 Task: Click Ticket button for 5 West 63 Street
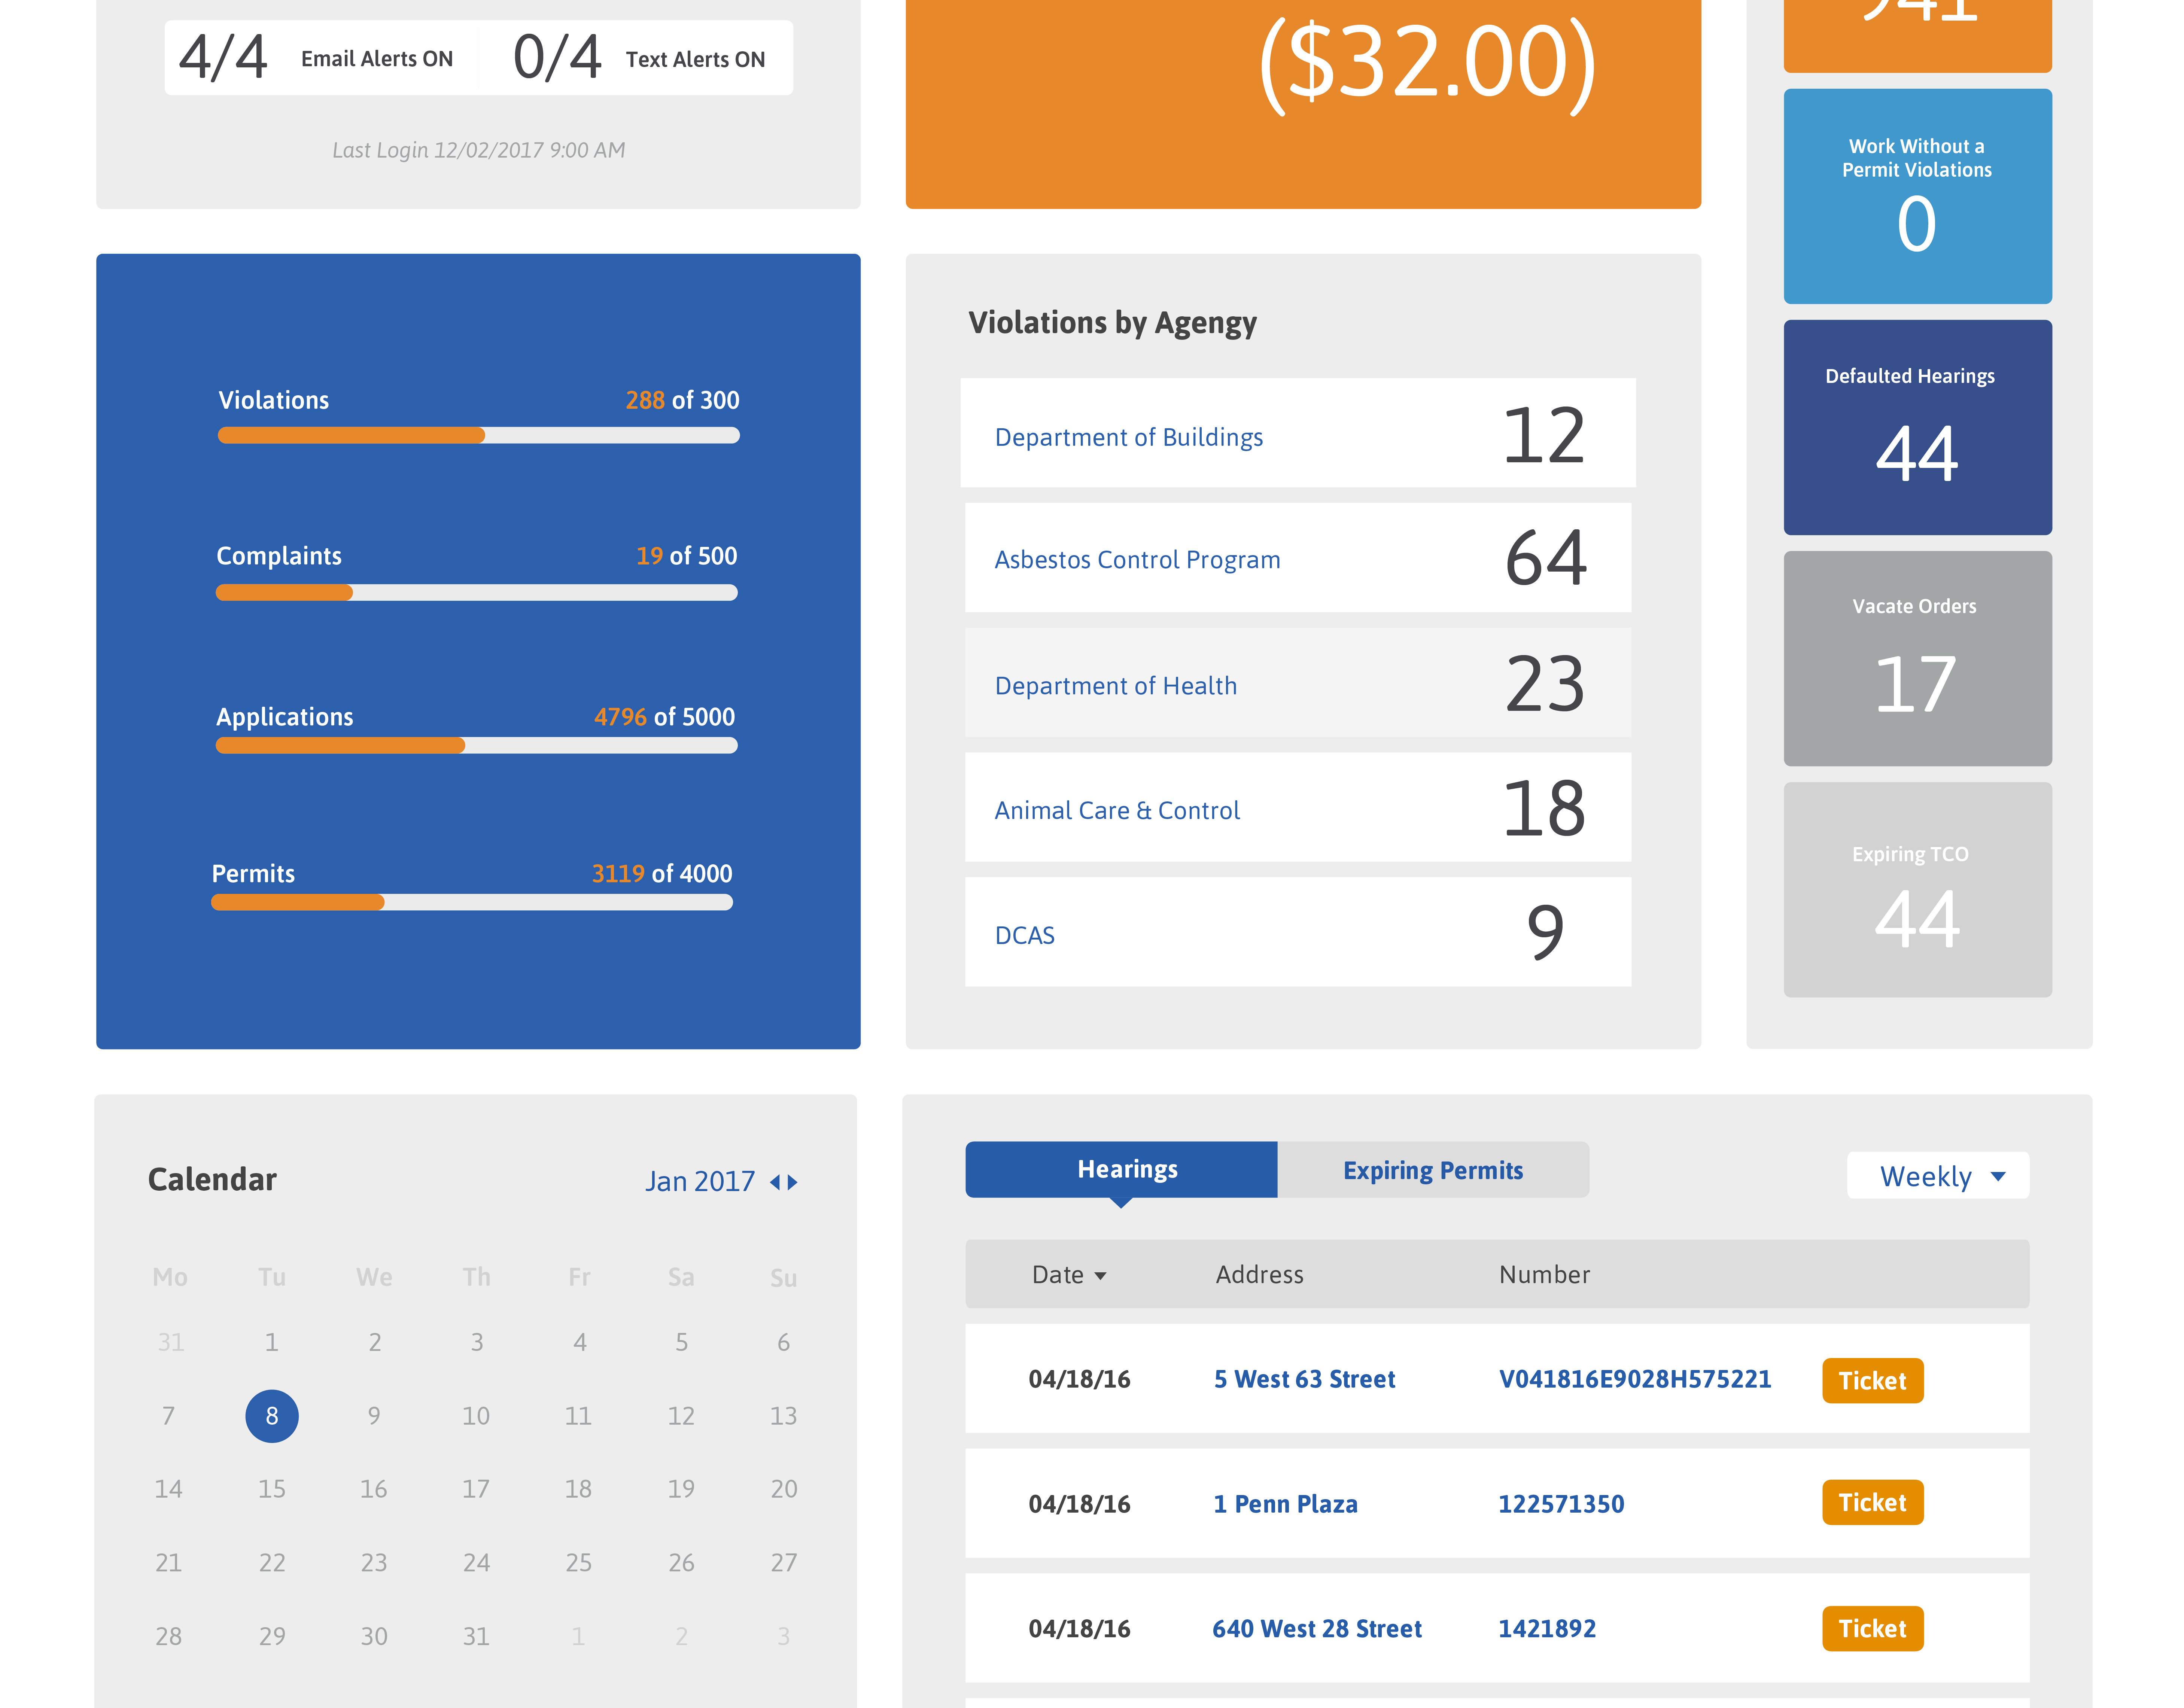click(1872, 1380)
